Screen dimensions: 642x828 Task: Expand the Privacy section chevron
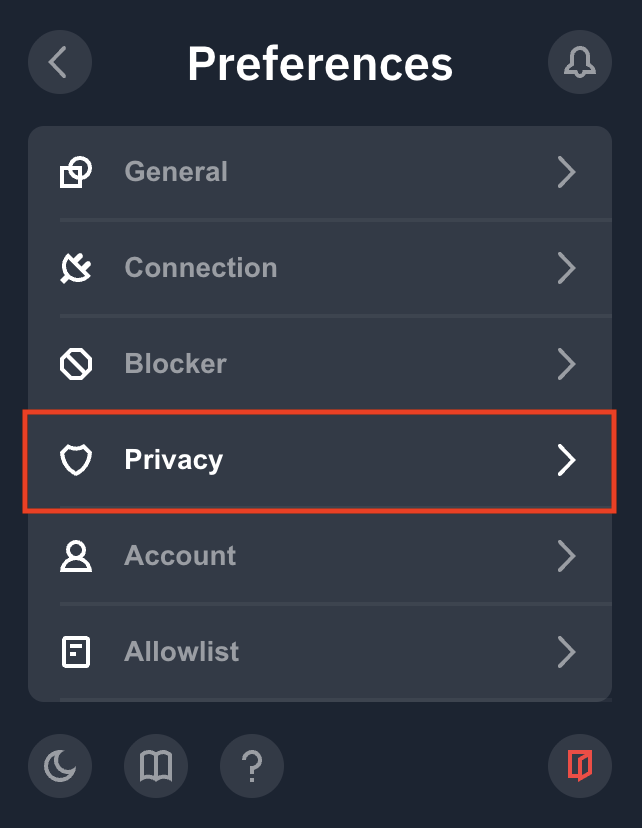pos(567,460)
